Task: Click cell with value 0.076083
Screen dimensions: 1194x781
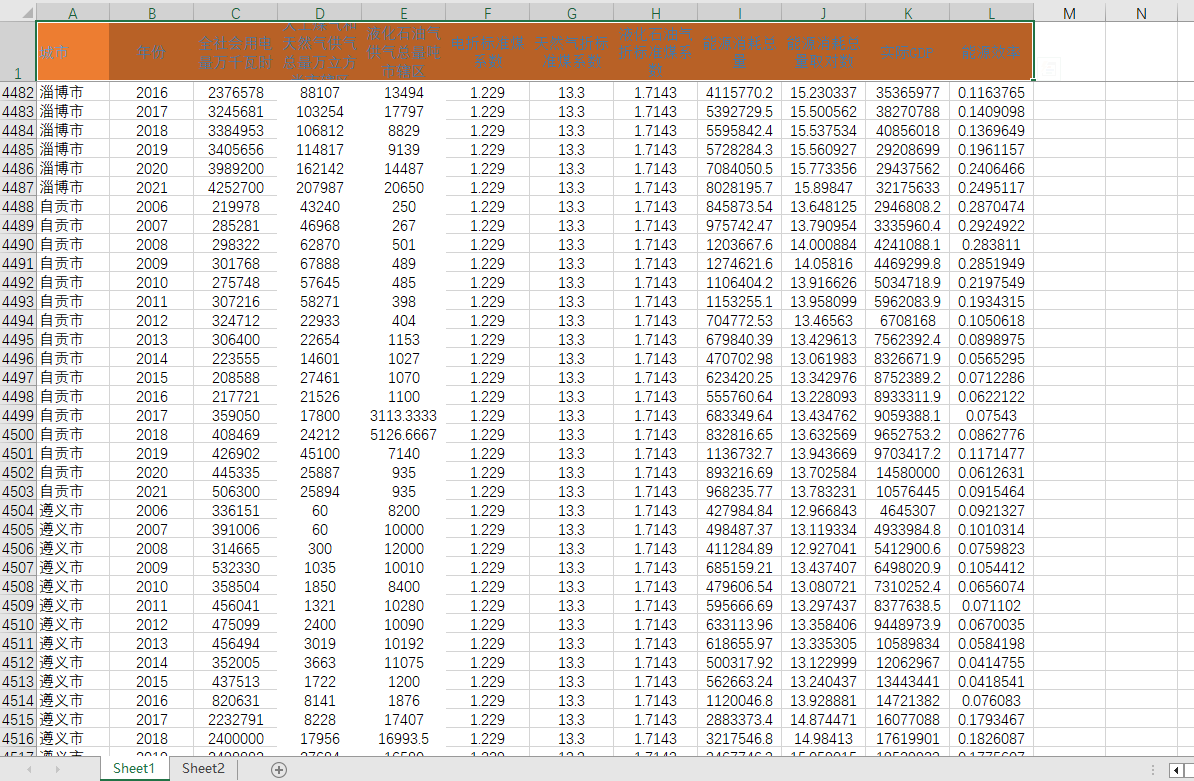Action: pos(991,700)
